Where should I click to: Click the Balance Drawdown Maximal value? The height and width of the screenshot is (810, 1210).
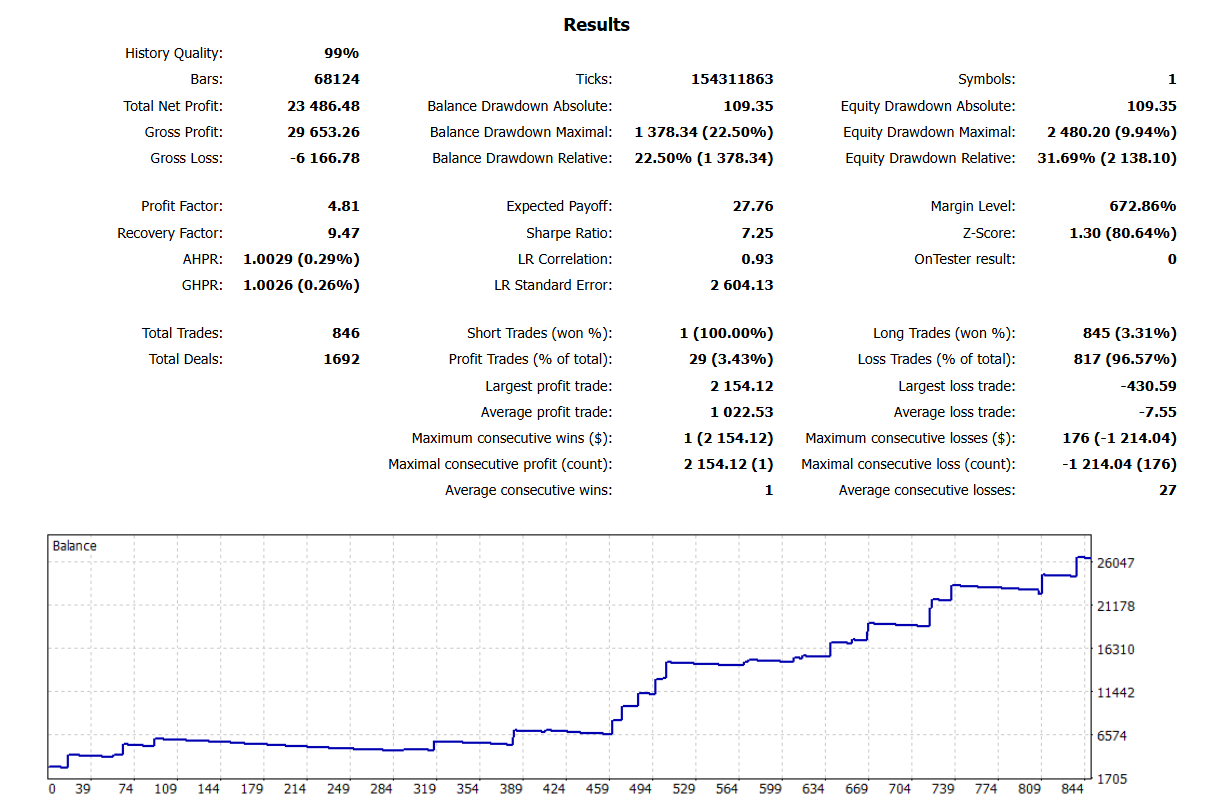(703, 132)
